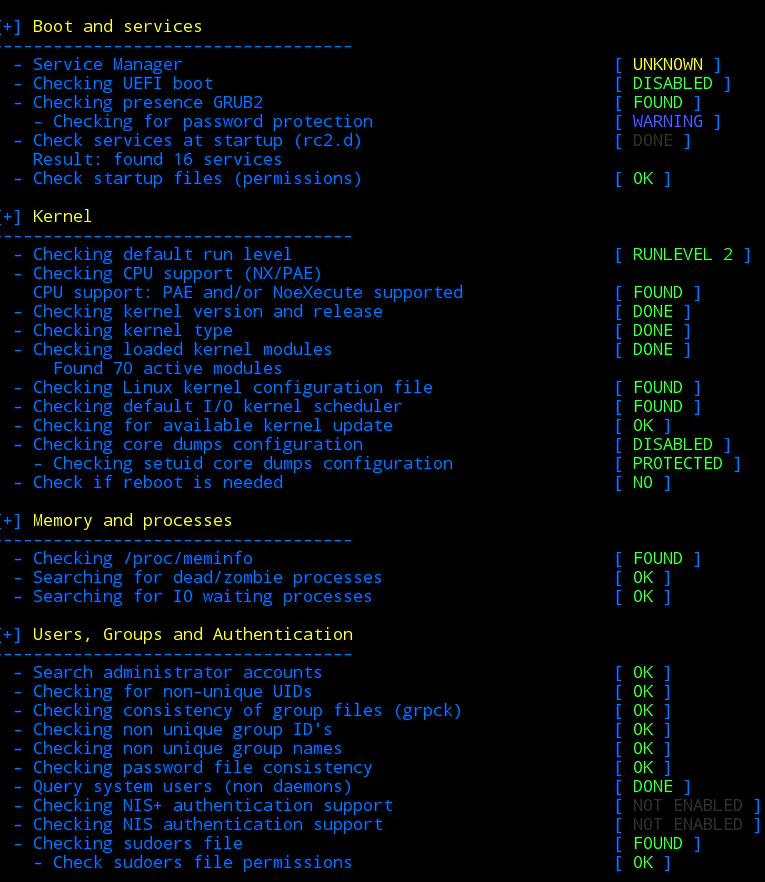Viewport: 765px width, 882px height.
Task: Click the [+] marker beside Memory and processes
Action: [10, 521]
